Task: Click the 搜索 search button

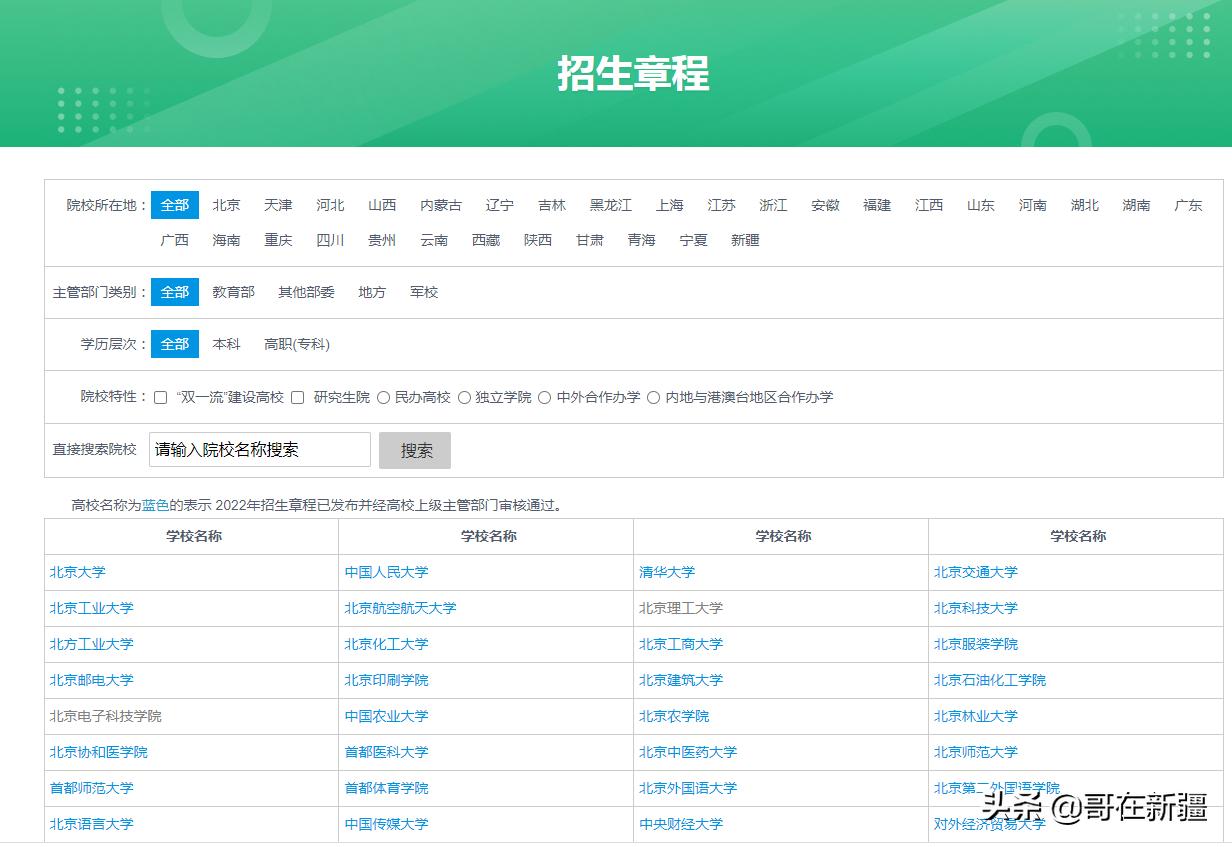Action: click(x=414, y=450)
